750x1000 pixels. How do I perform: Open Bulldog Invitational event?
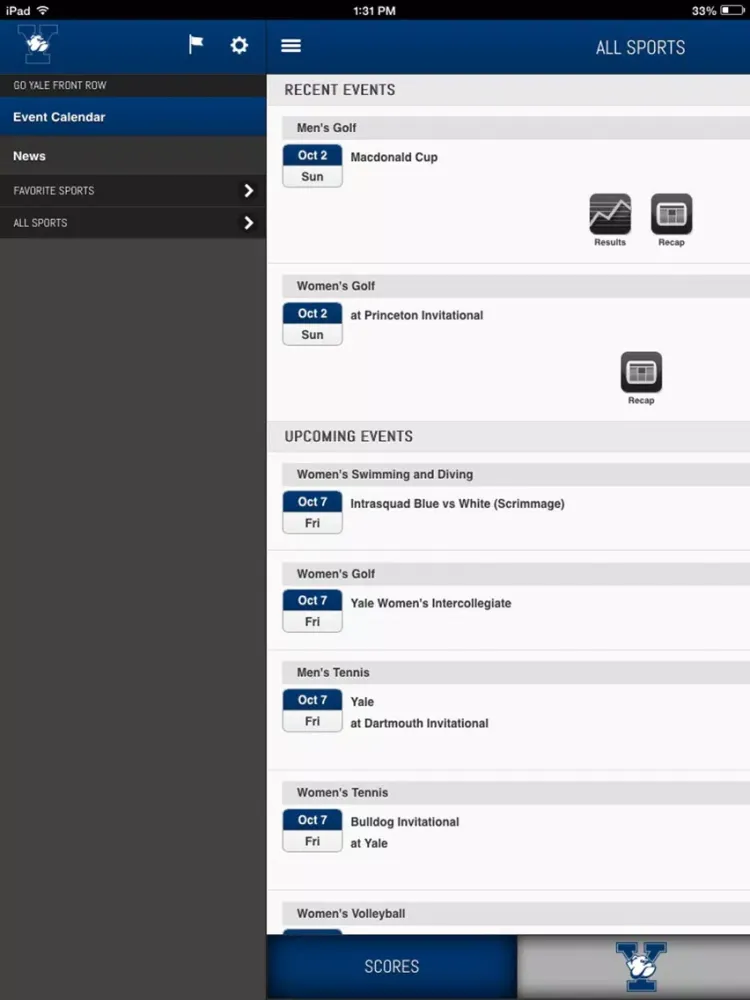click(404, 821)
